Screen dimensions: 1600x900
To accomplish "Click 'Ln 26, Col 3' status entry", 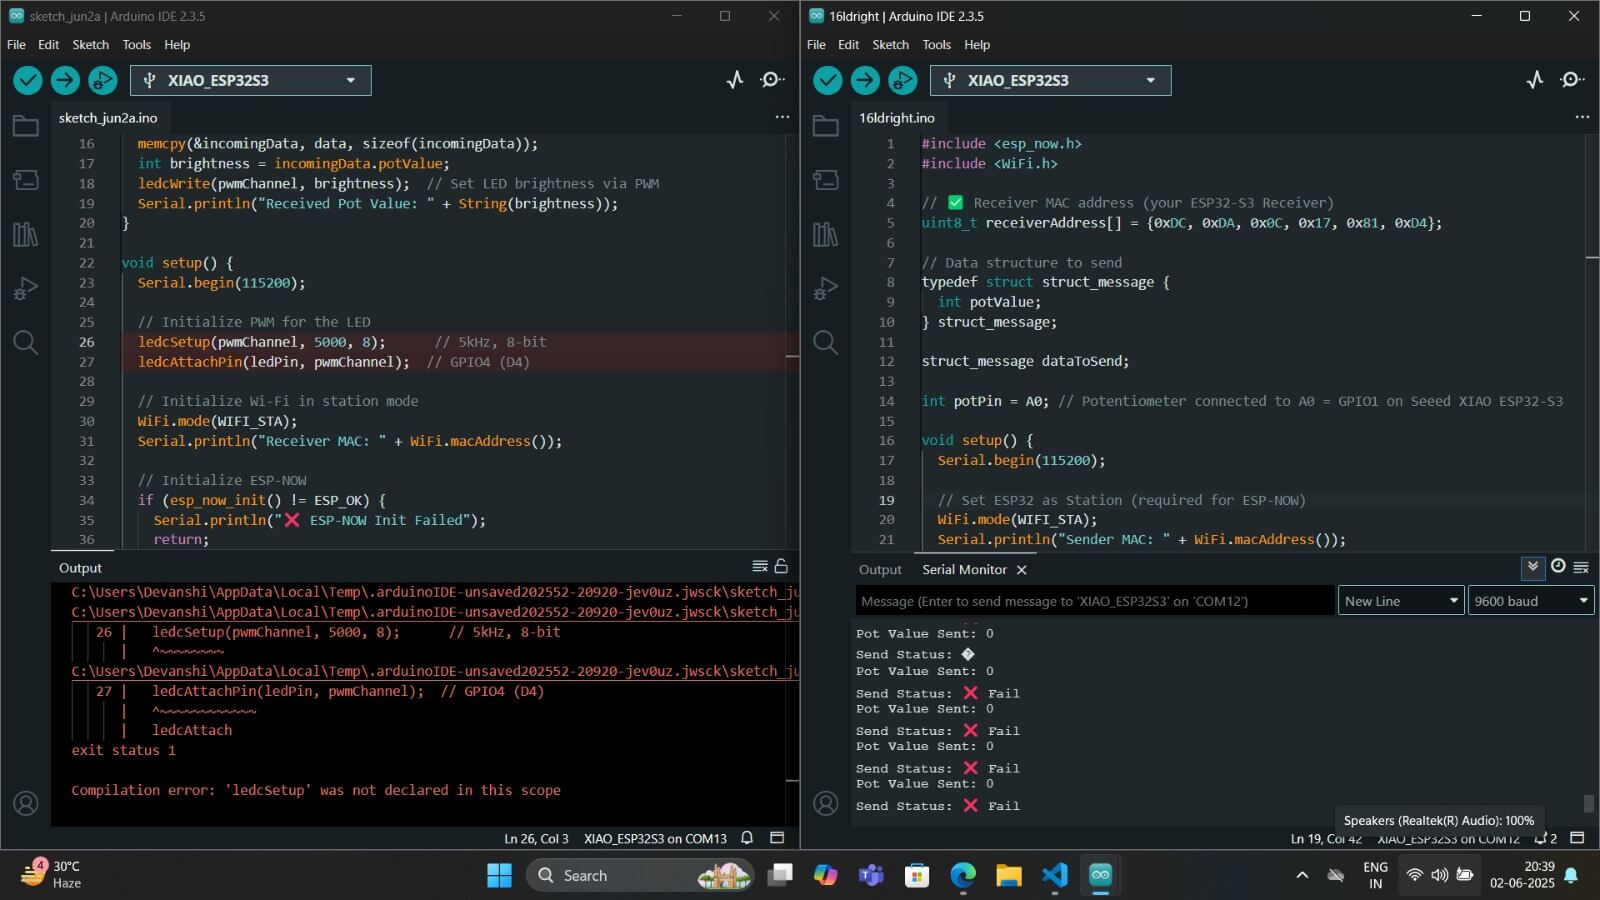I will tap(536, 839).
